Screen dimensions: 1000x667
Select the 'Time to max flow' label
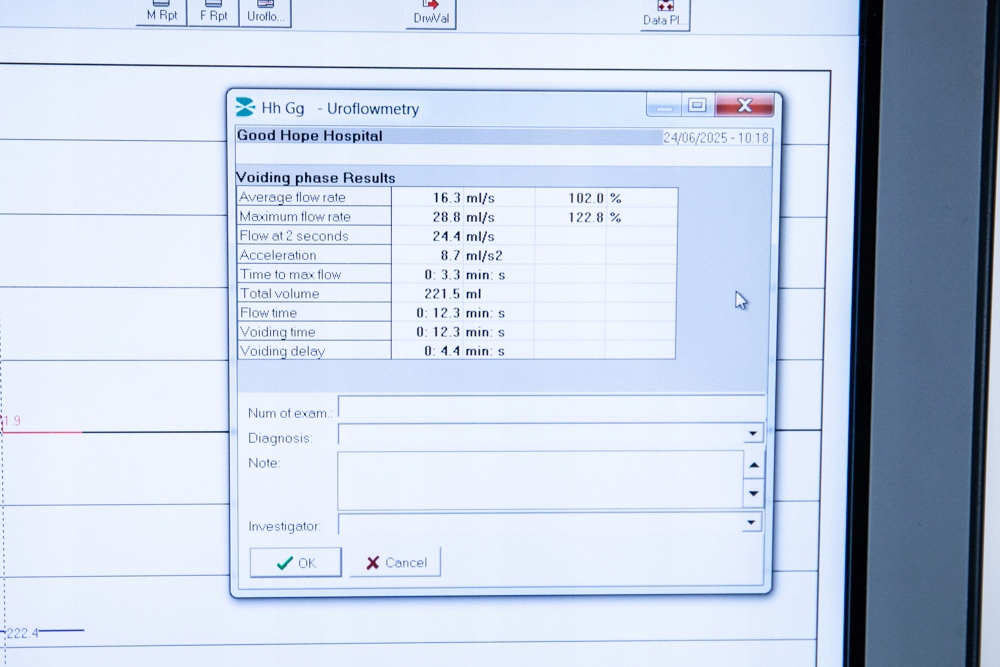(x=314, y=274)
